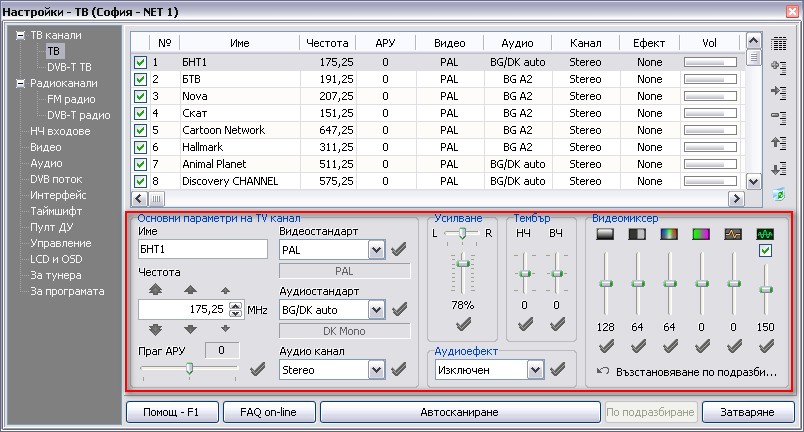Click the remove channel minus icon
Screen dimensions: 804x432
pyautogui.click(x=778, y=117)
